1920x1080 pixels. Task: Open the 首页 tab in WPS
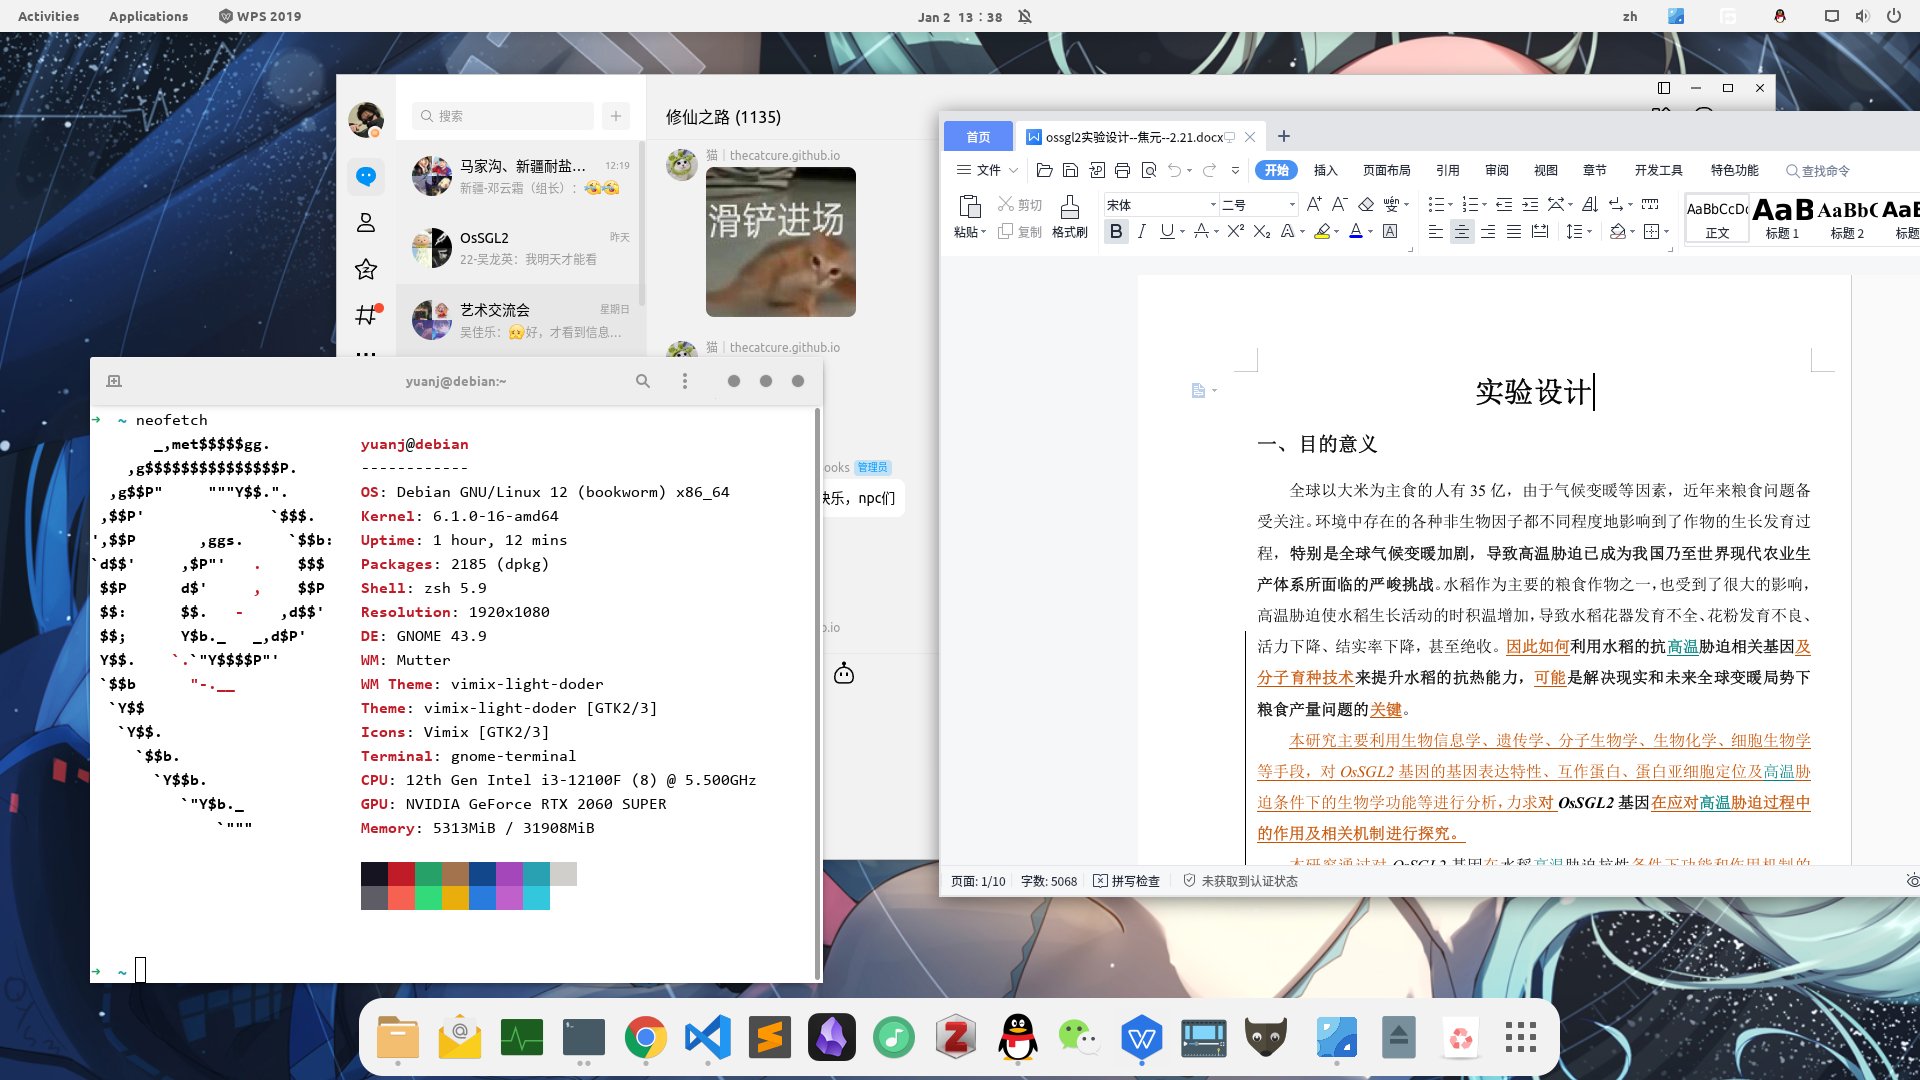(x=978, y=137)
